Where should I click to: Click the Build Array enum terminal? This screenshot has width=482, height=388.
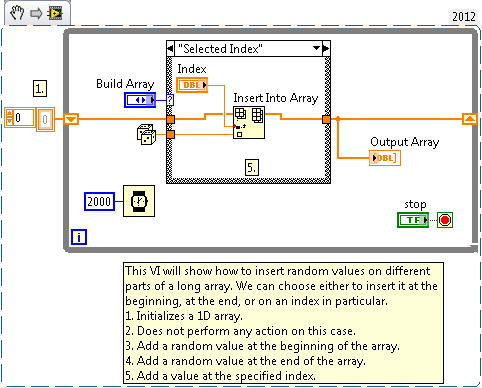click(140, 100)
